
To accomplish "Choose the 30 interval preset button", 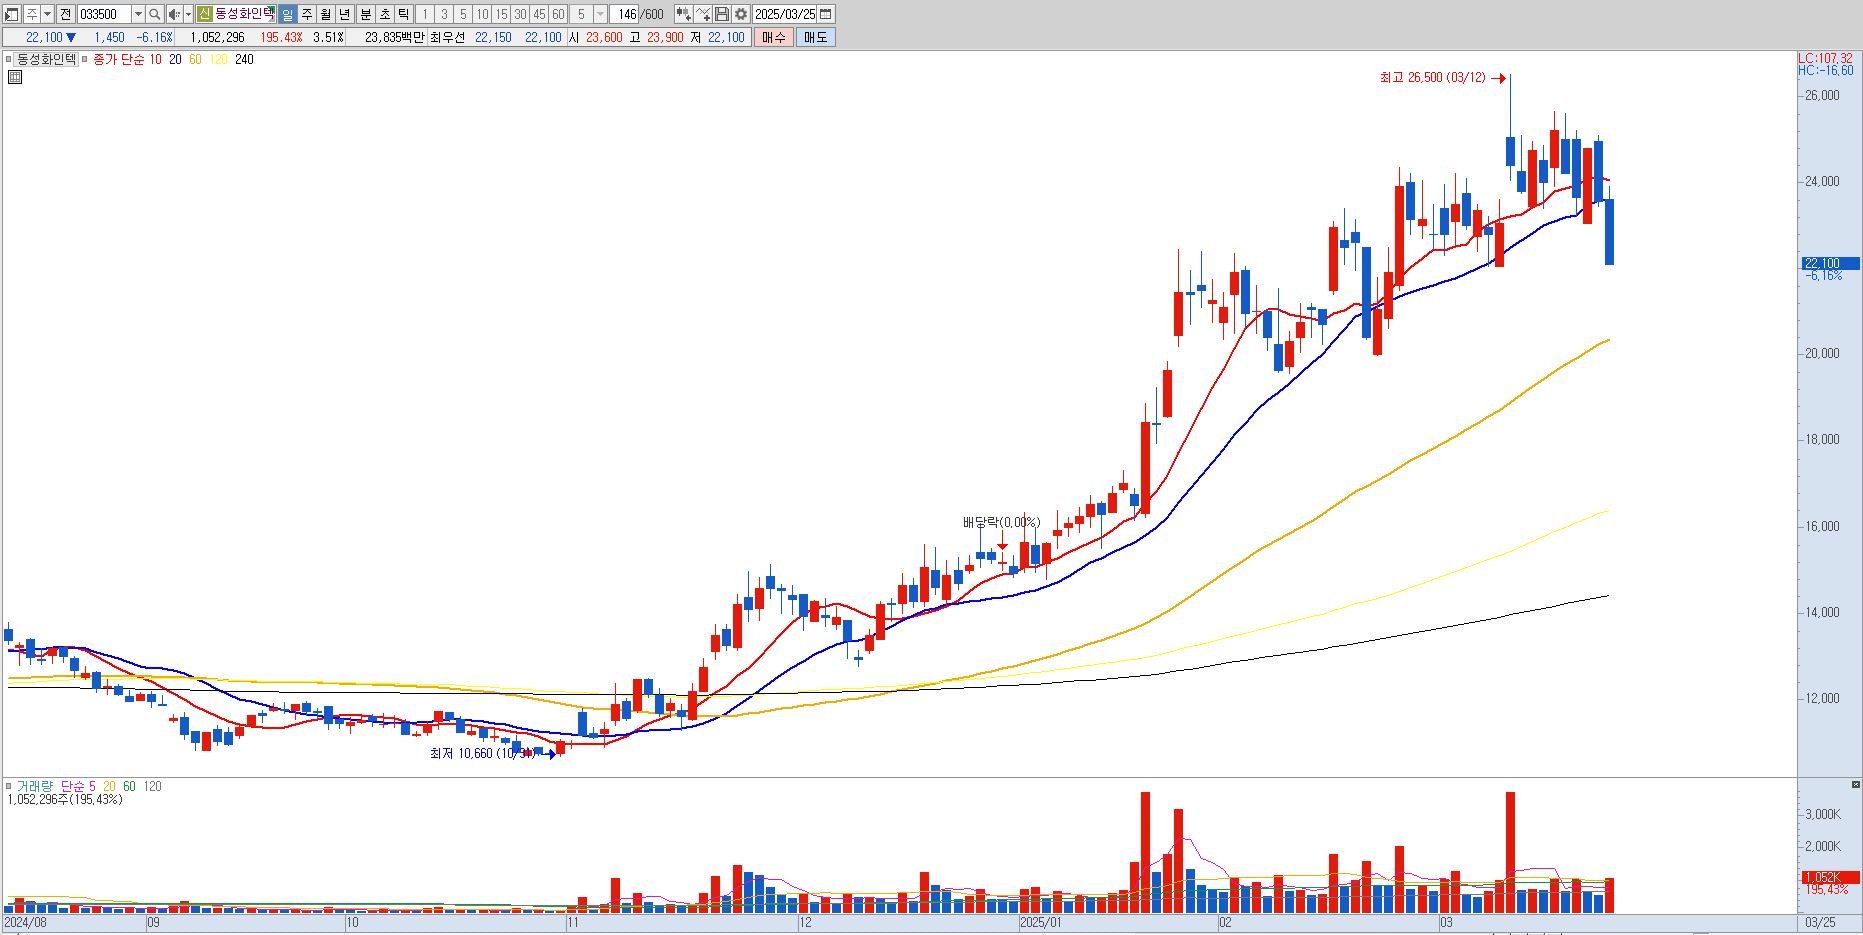I will pos(520,14).
